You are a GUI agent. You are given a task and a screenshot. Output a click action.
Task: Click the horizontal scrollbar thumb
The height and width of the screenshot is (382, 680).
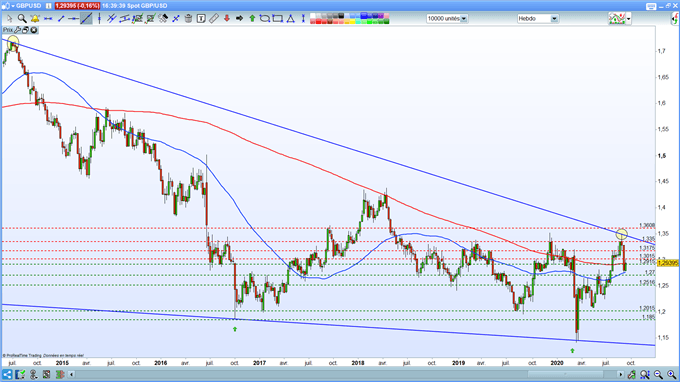(x=566, y=374)
